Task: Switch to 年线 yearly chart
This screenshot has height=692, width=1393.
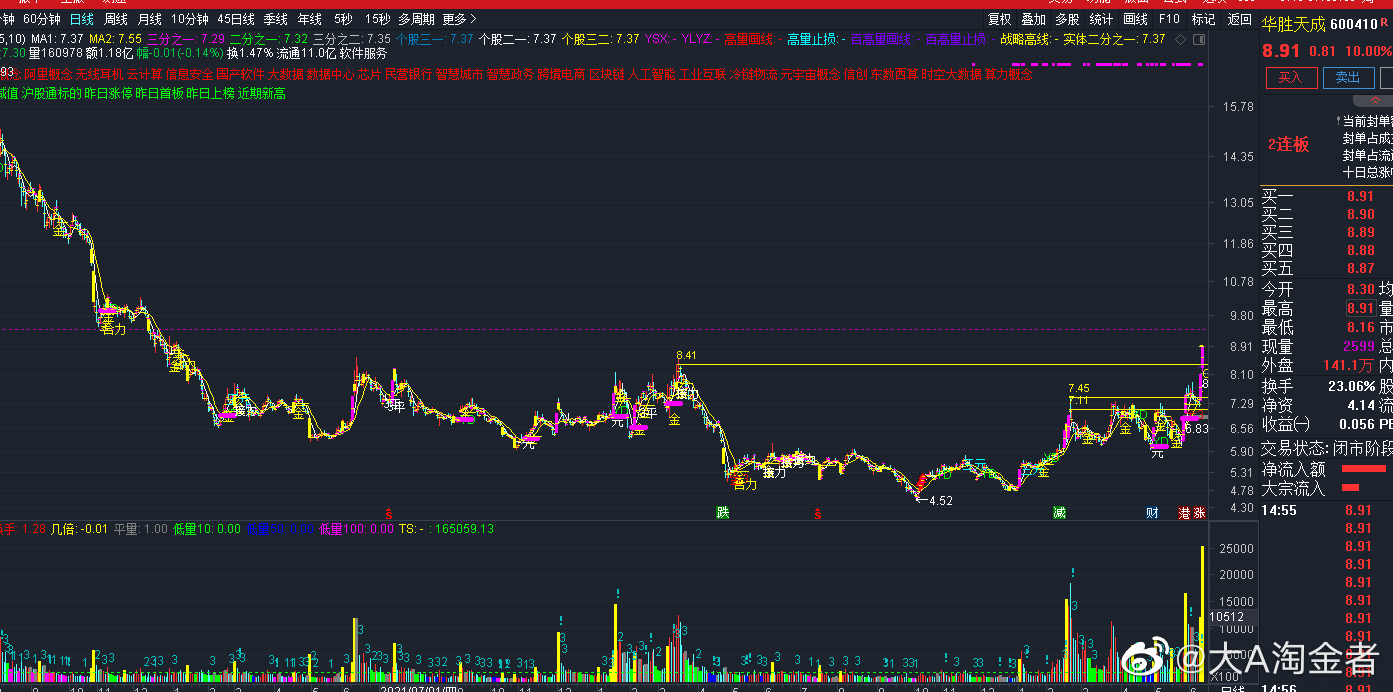Action: pos(310,19)
